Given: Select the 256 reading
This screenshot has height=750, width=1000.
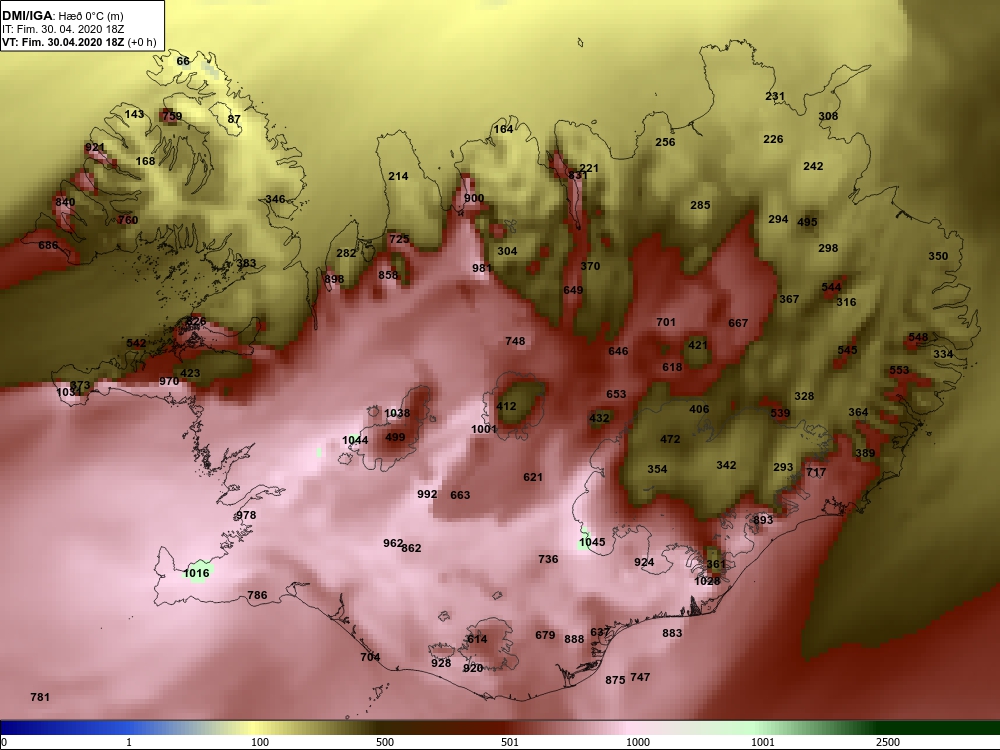Looking at the screenshot, I should [665, 142].
